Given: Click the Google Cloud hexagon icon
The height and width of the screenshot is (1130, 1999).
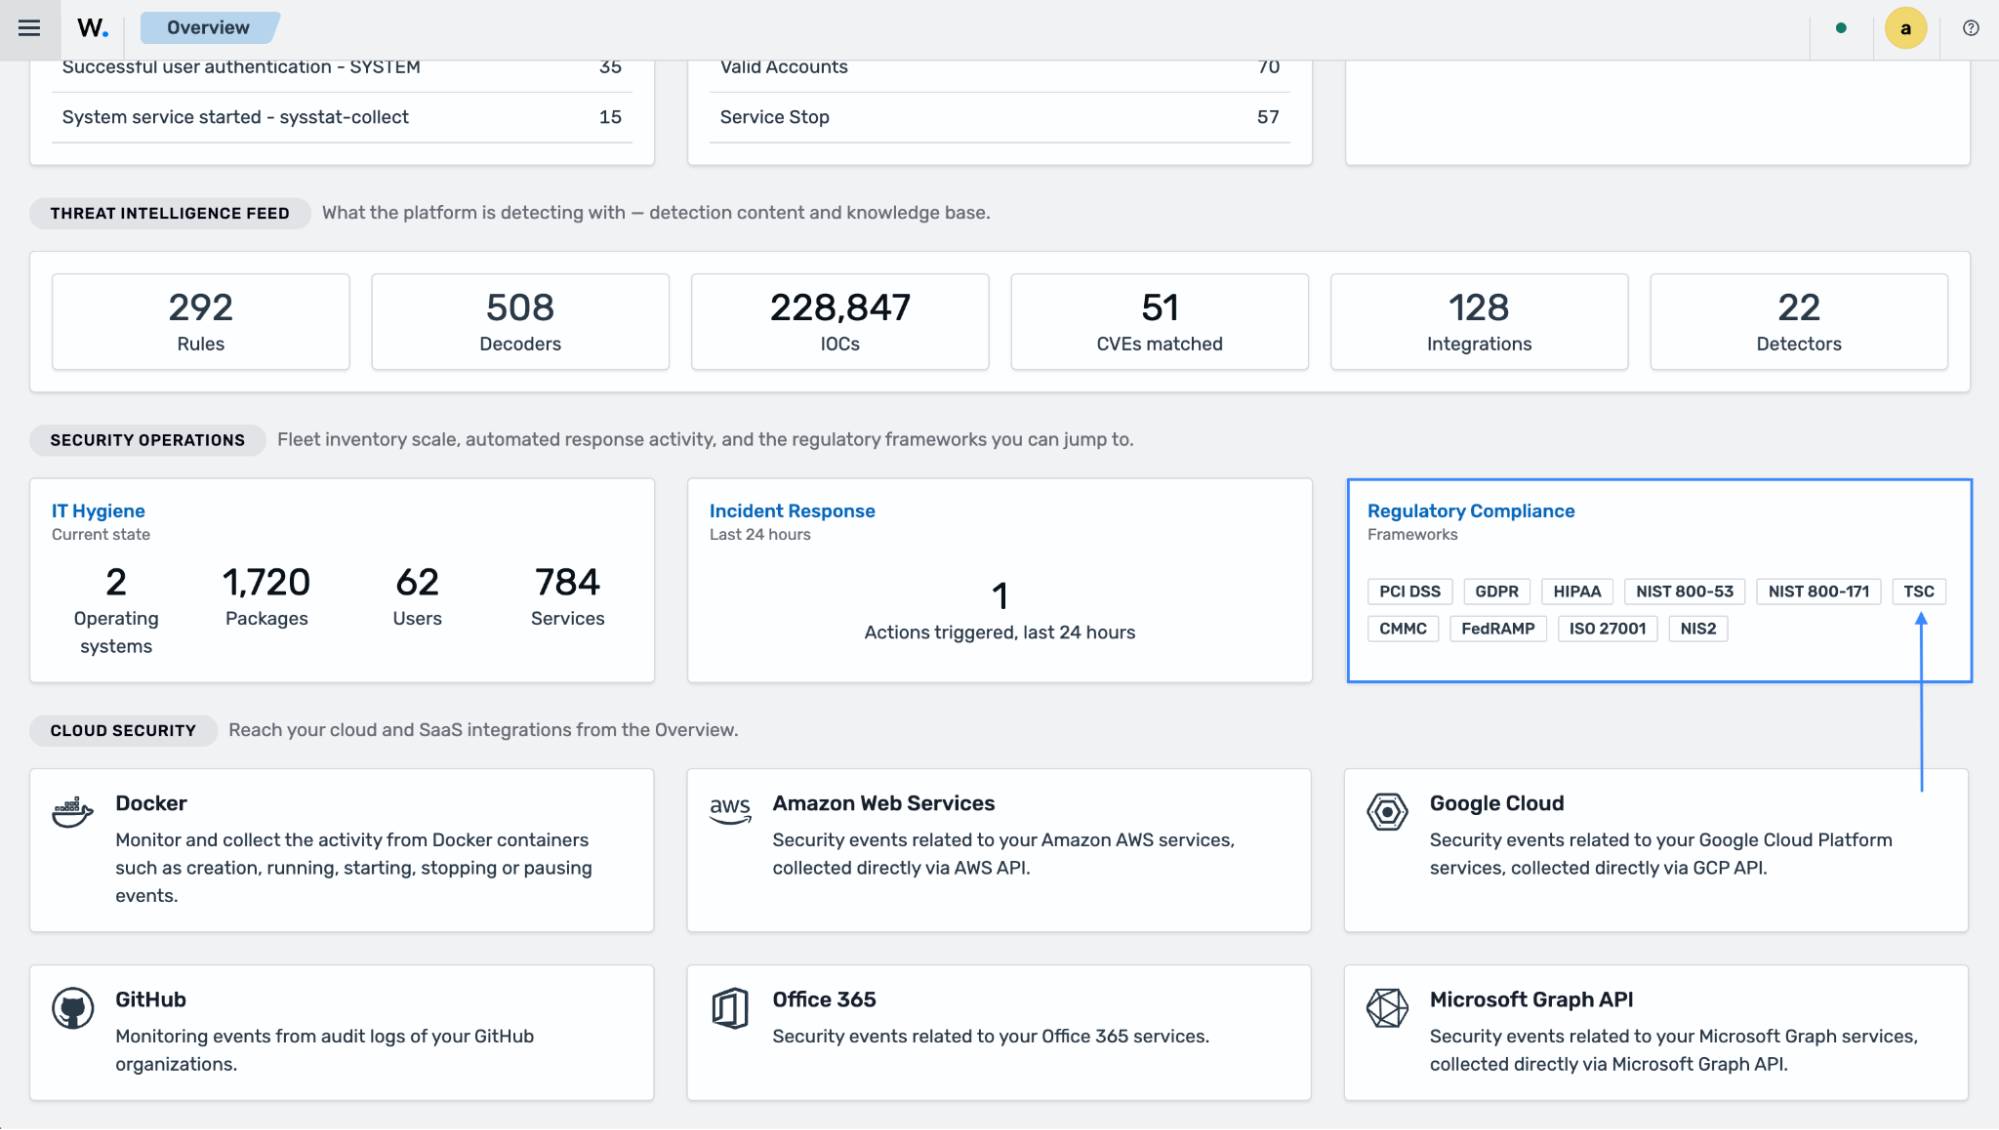Looking at the screenshot, I should tap(1387, 812).
